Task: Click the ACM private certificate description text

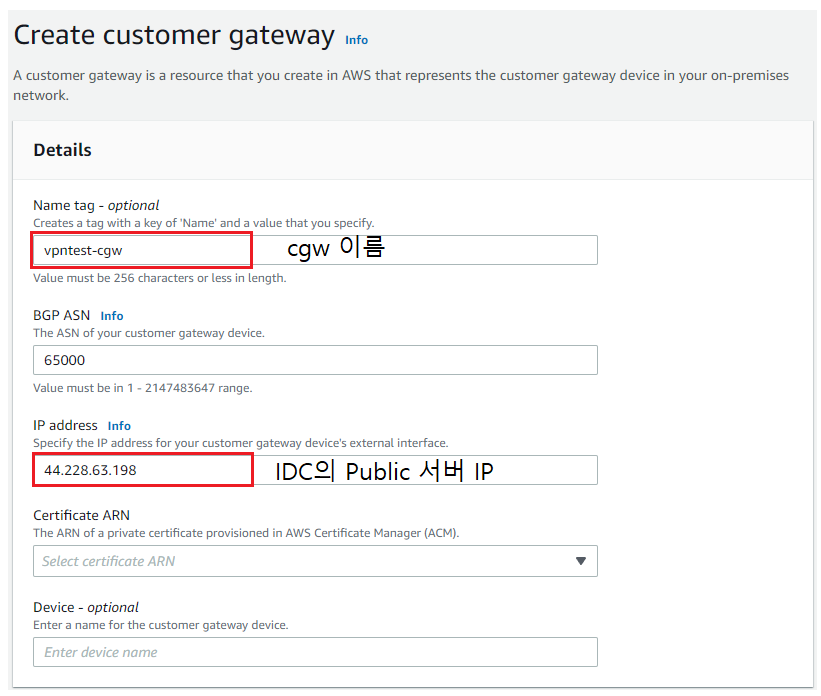Action: coord(246,533)
